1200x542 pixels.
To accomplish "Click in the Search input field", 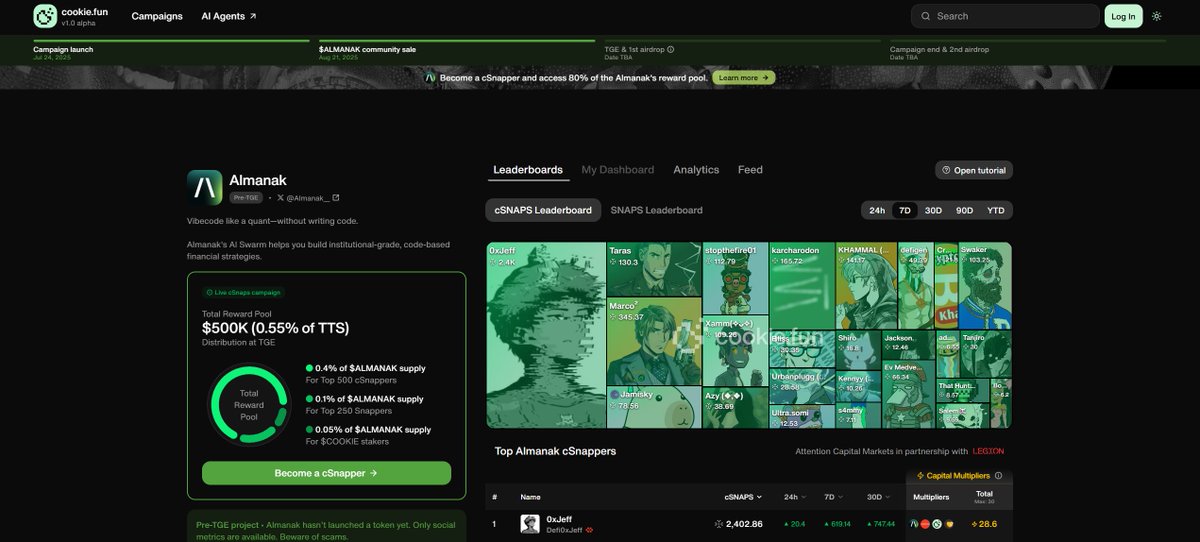I will click(x=1005, y=16).
